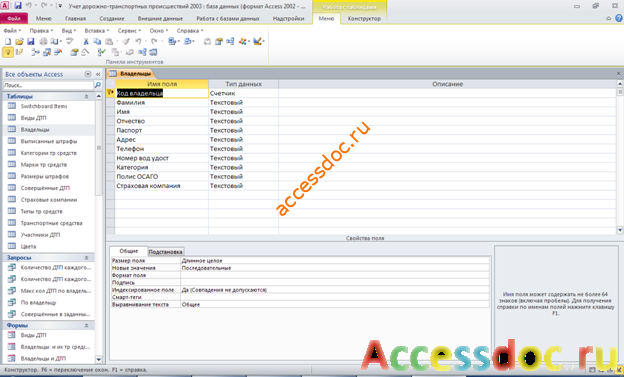
Task: Click the Размер поля value Длинное целое
Action: [x=335, y=261]
